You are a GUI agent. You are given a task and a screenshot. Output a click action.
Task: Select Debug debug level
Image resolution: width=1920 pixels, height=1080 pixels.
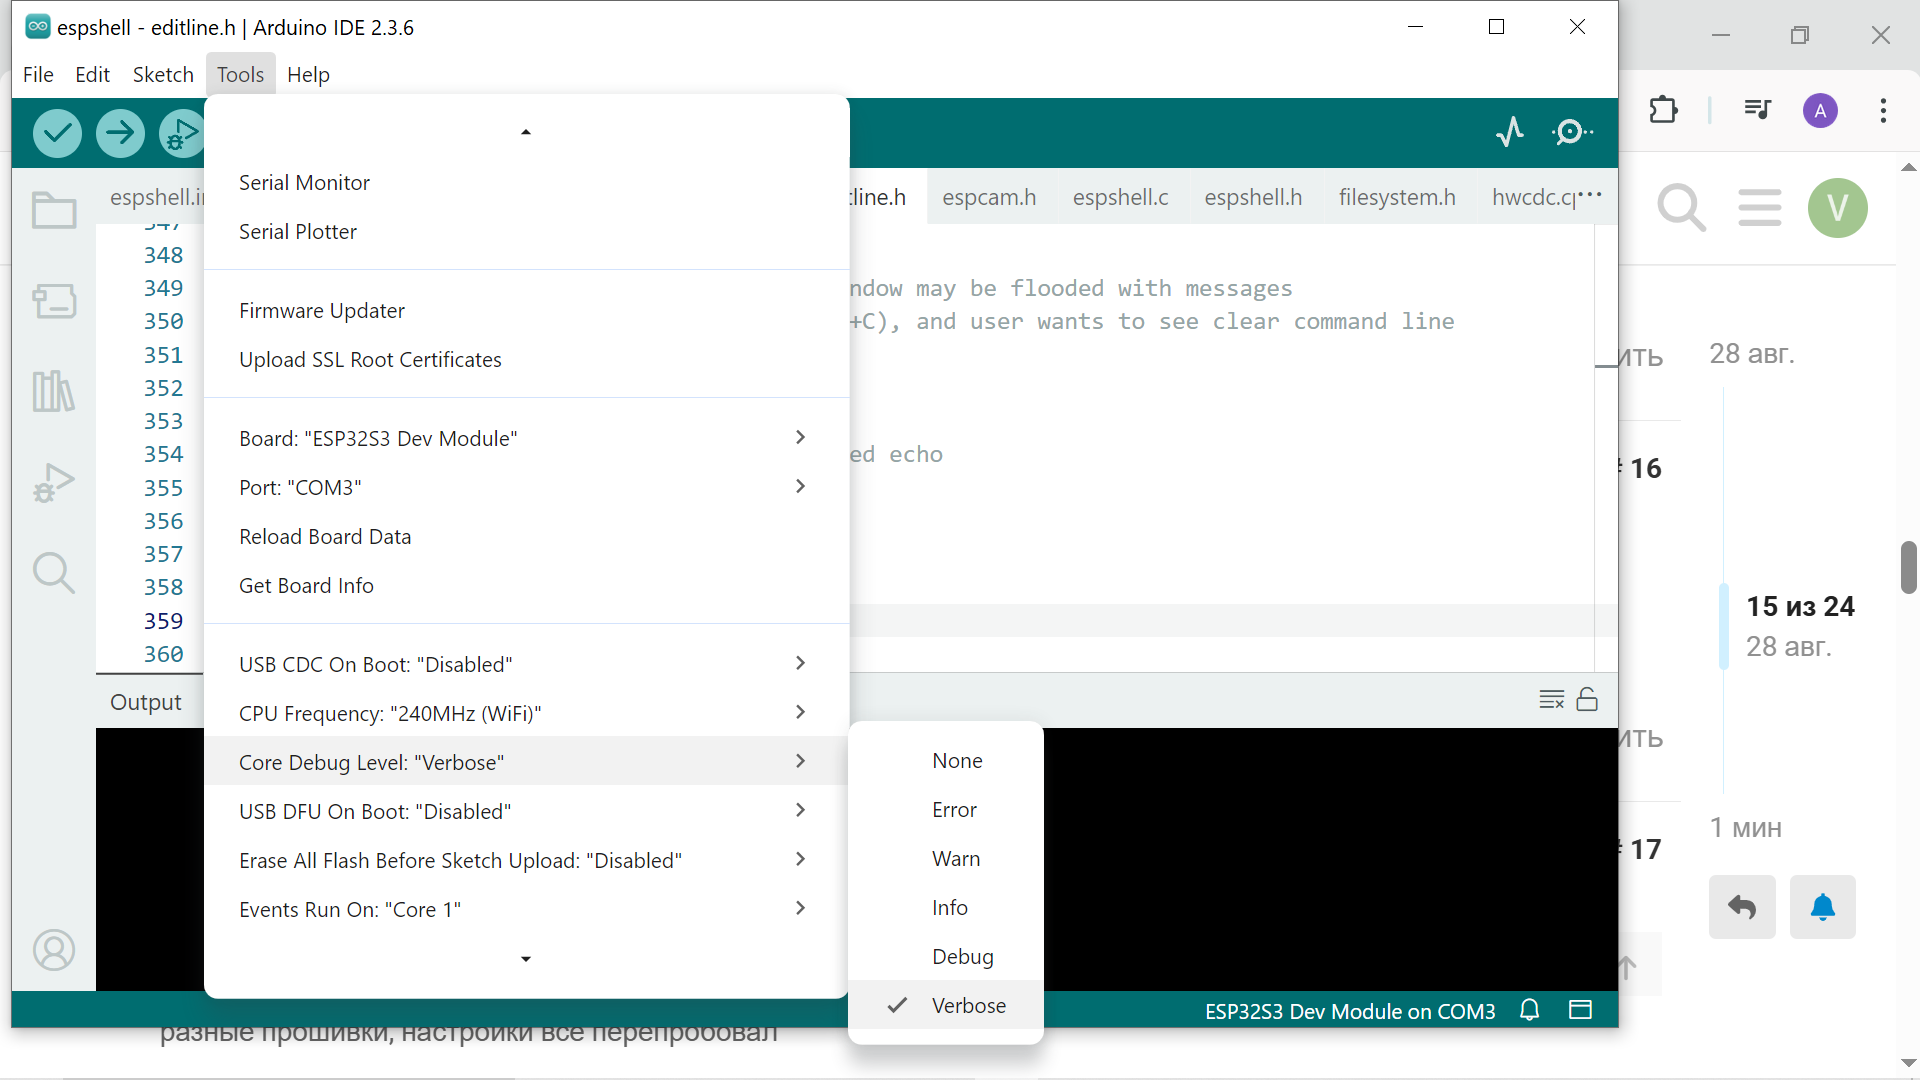[946, 957]
